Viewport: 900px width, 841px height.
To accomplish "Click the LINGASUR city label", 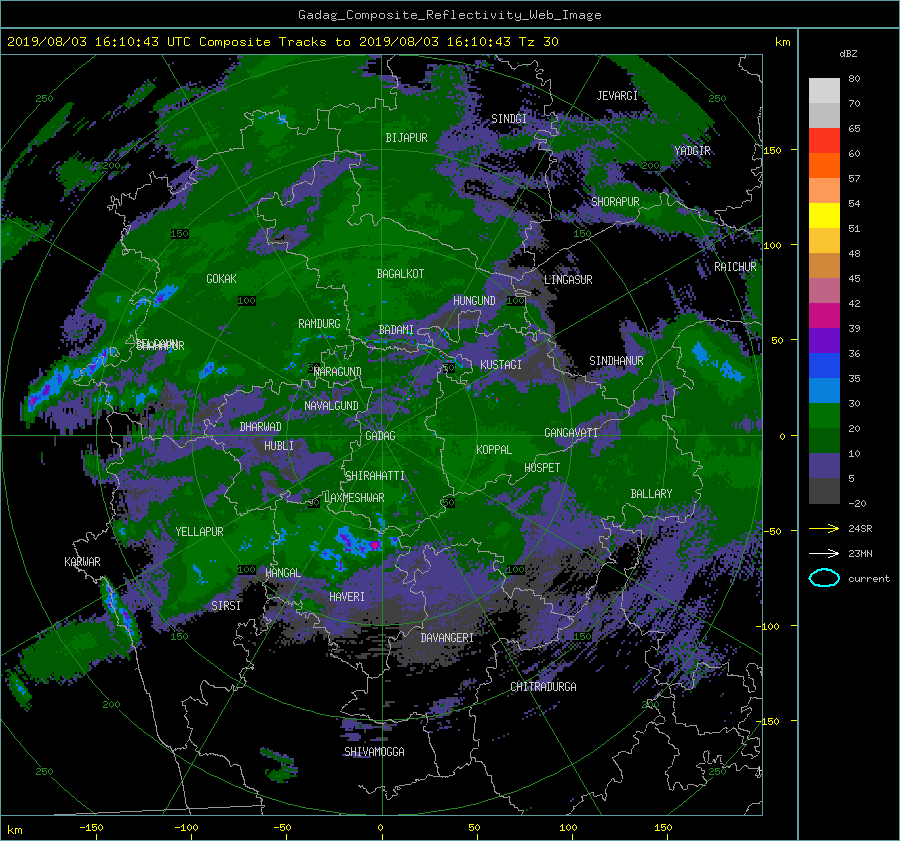I will (568, 280).
